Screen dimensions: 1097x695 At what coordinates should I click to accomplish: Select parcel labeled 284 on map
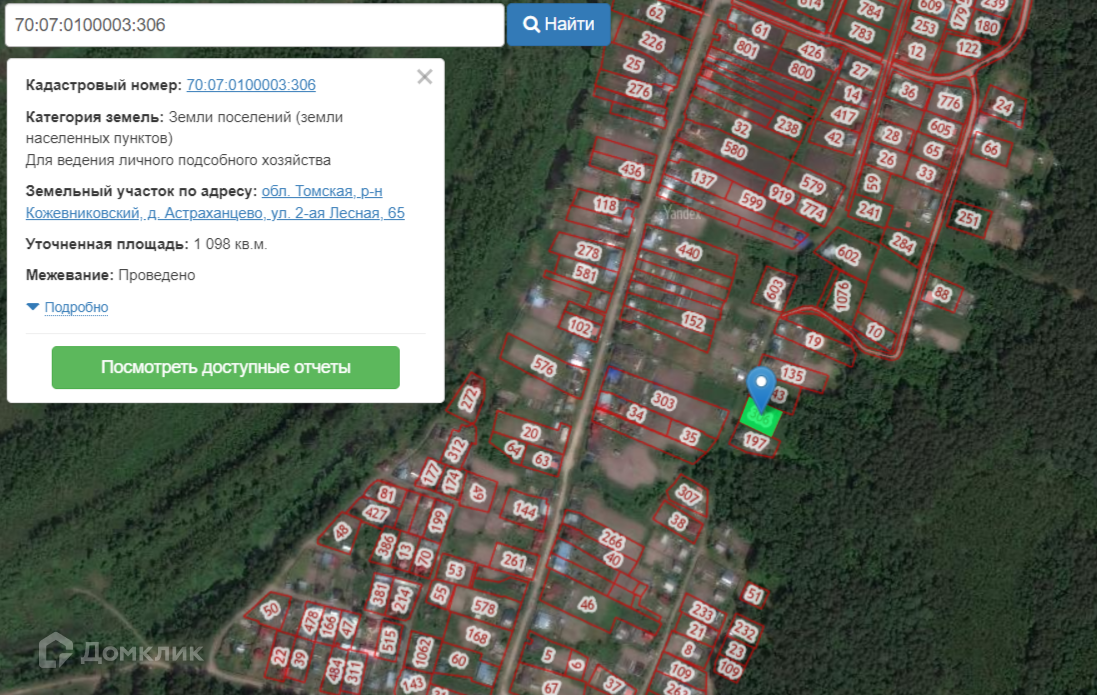pos(903,244)
